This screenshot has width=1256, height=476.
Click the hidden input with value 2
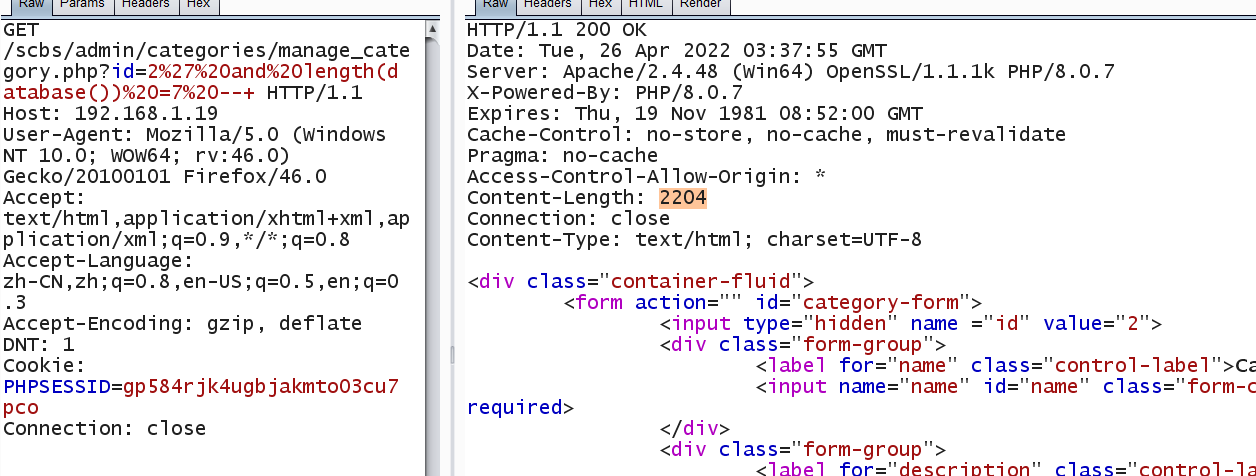click(x=911, y=323)
